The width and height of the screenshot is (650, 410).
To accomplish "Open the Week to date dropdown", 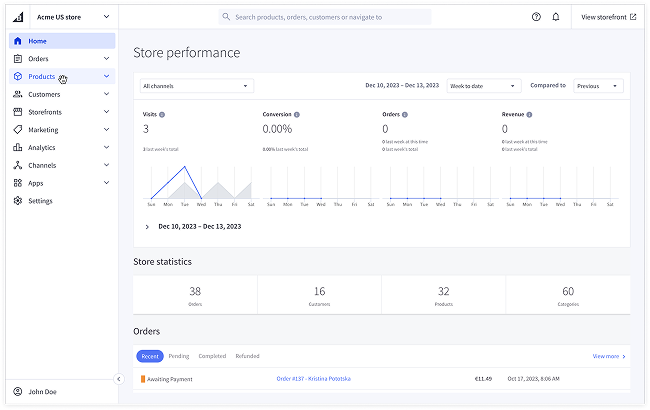I will point(483,86).
